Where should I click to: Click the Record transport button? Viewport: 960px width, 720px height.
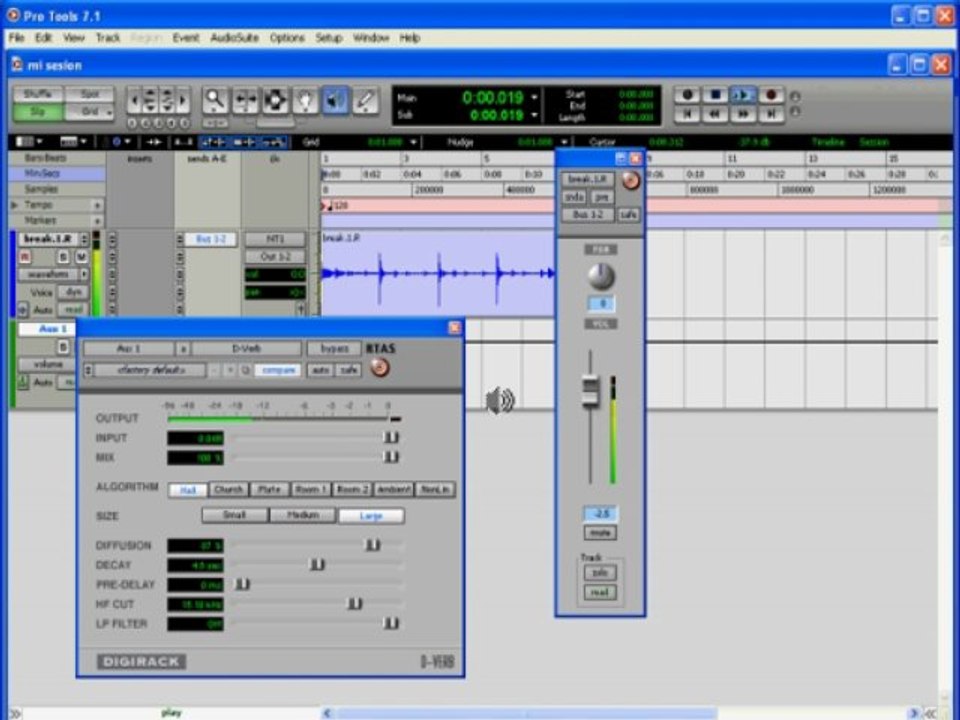click(x=771, y=95)
